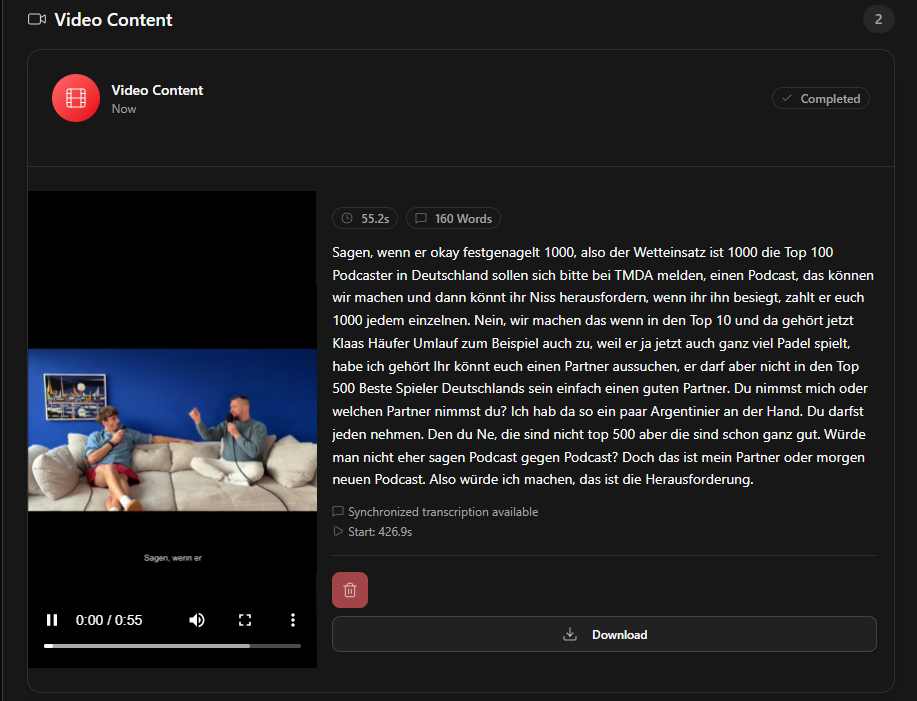
Task: Pause the video playback
Action: coord(52,620)
